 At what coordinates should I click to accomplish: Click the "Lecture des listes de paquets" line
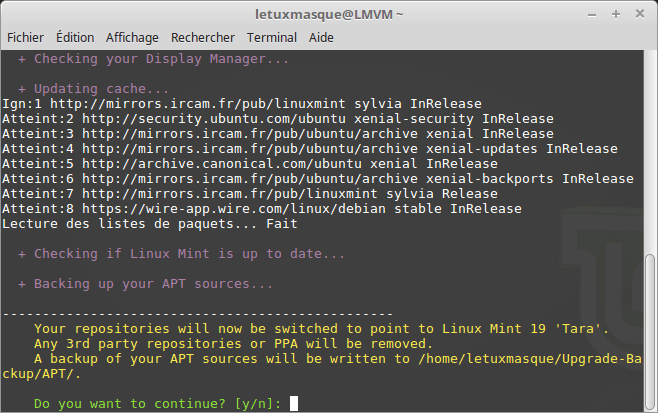pos(149,224)
